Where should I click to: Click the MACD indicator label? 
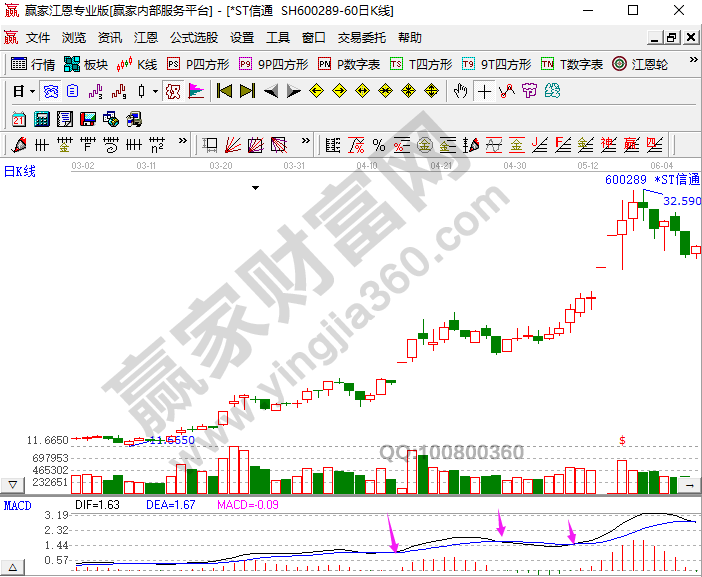pos(17,505)
